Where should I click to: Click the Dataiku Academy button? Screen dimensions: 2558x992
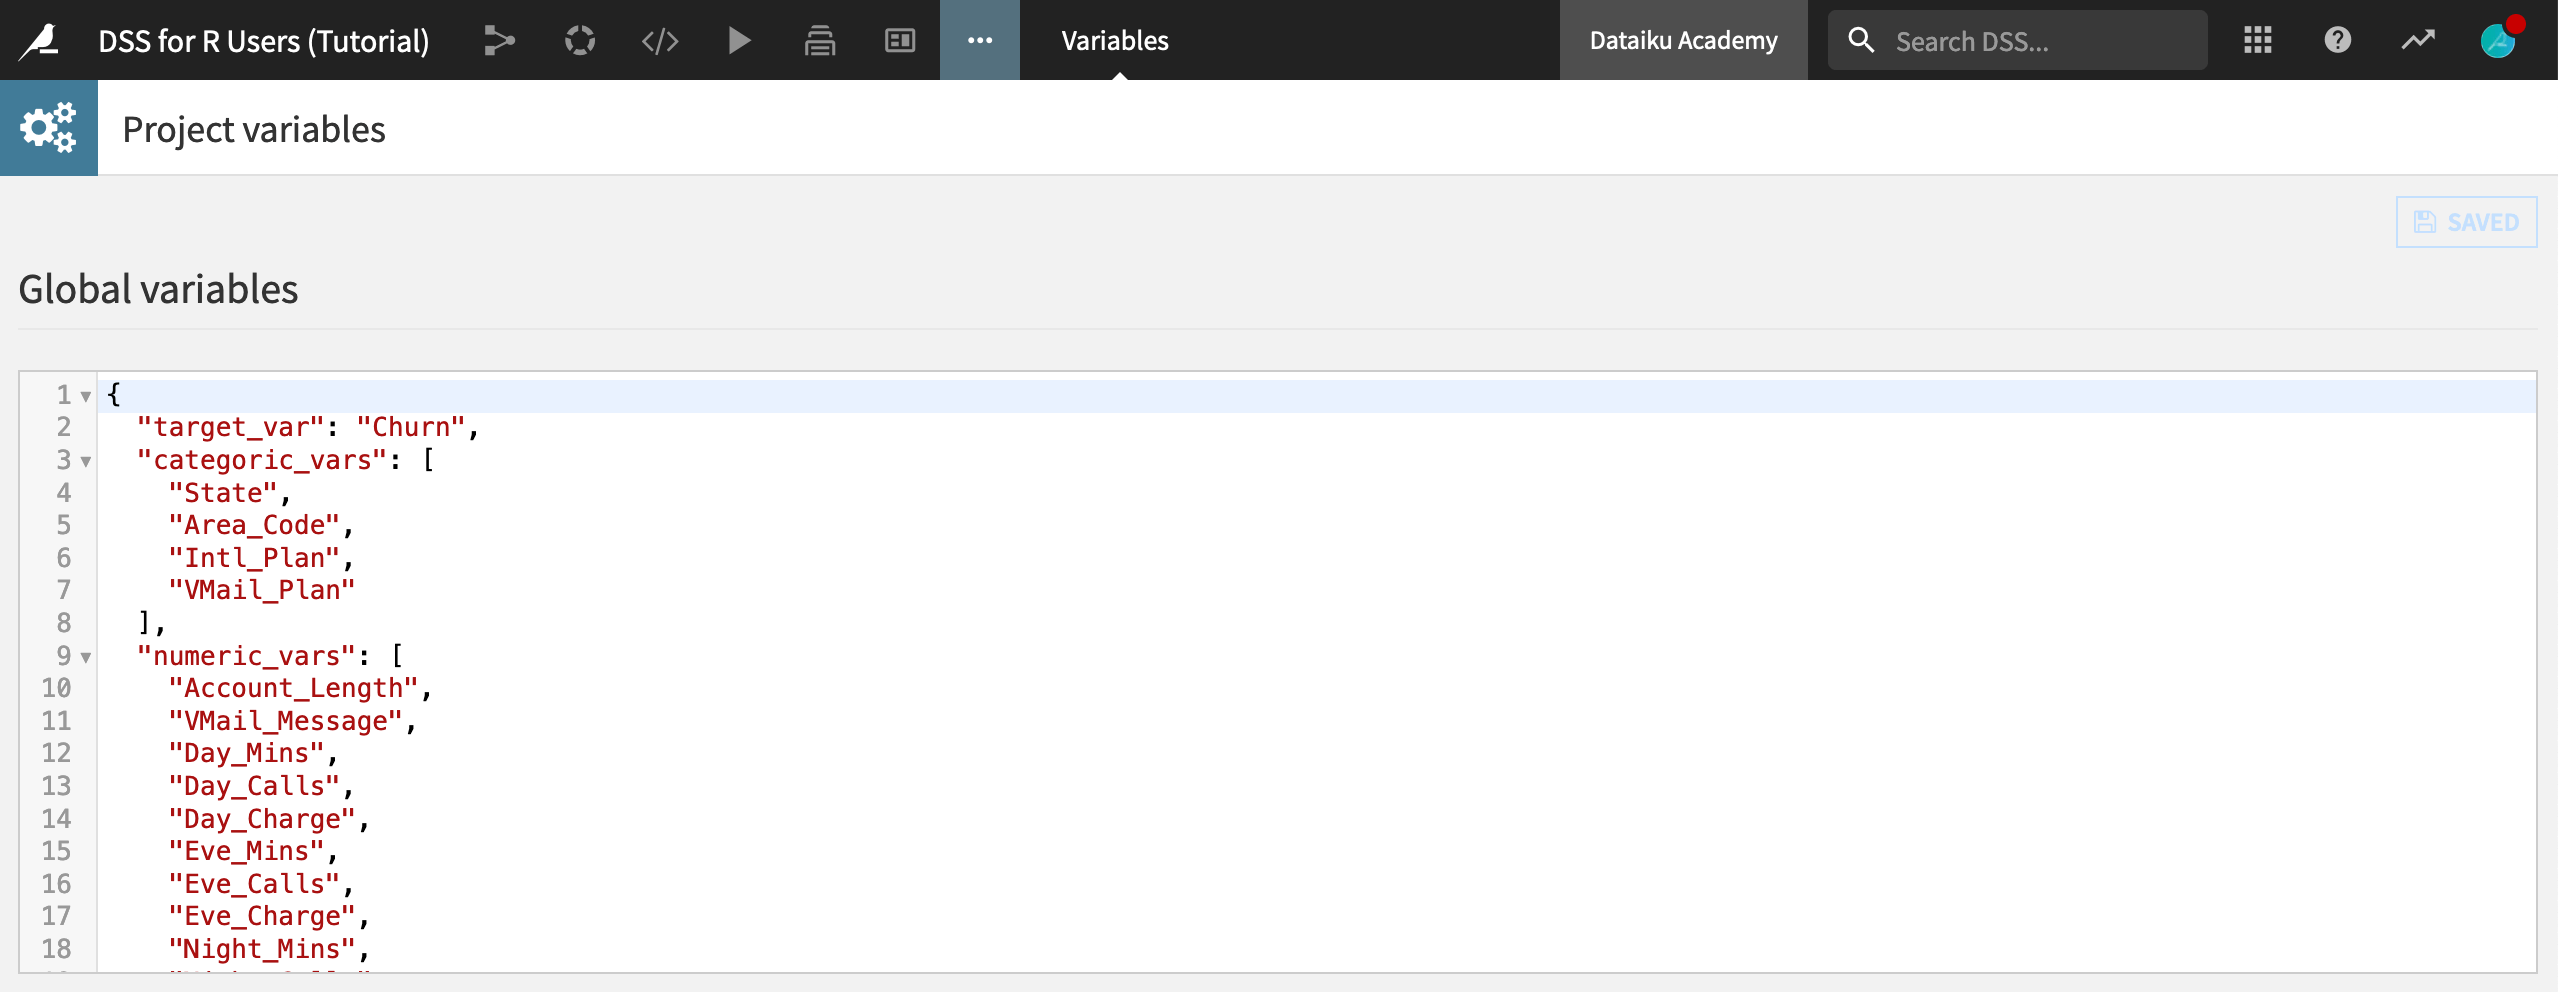pos(1684,40)
